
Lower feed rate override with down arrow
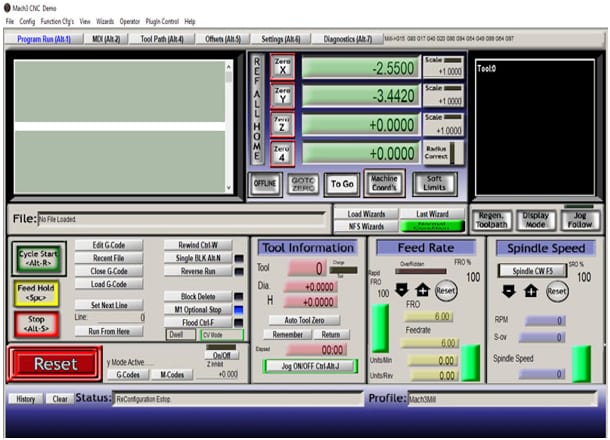click(x=401, y=289)
